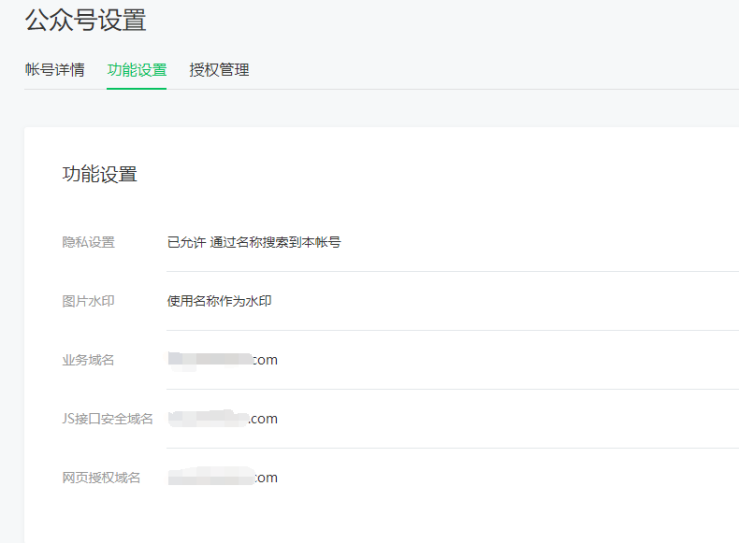Click the 公众号设置 page title
This screenshot has width=739, height=544.
point(85,20)
